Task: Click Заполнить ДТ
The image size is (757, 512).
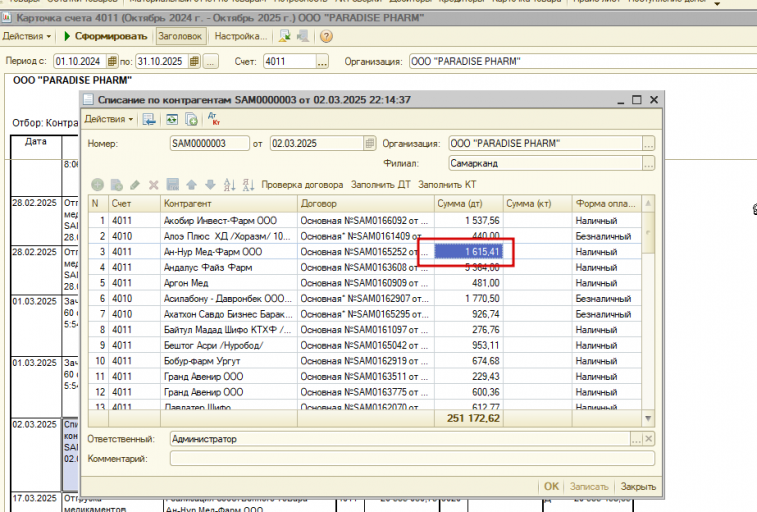Action: pos(381,184)
